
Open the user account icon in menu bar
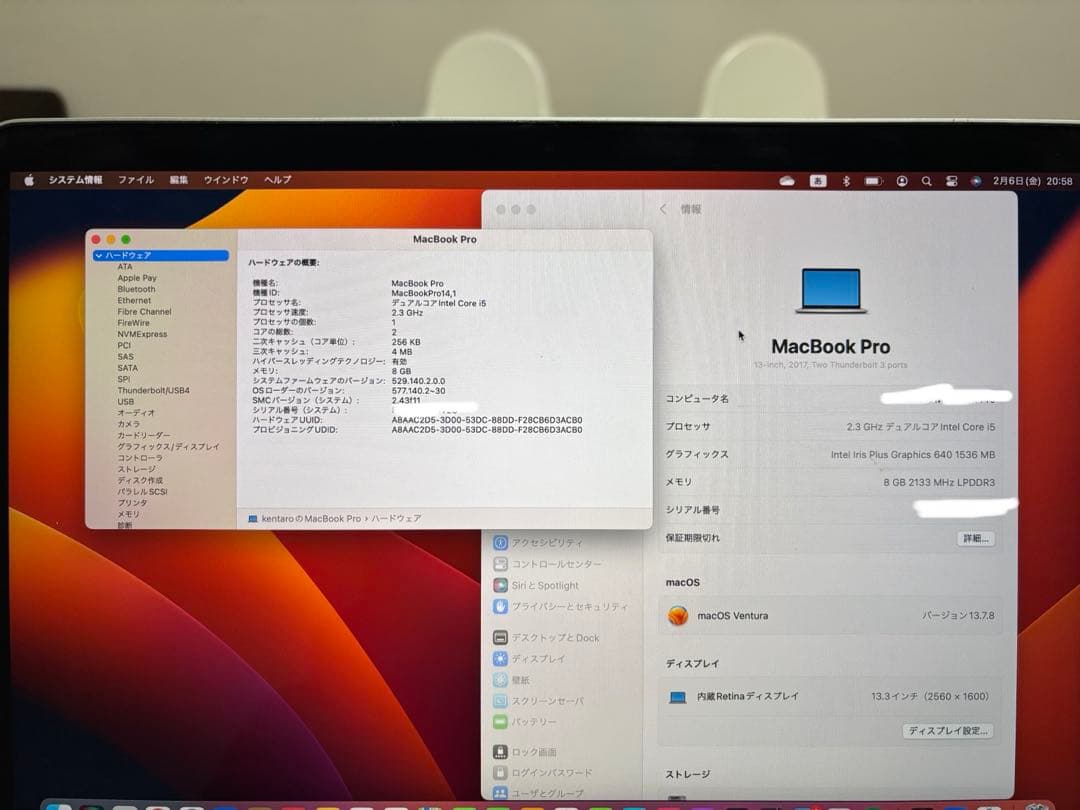902,181
